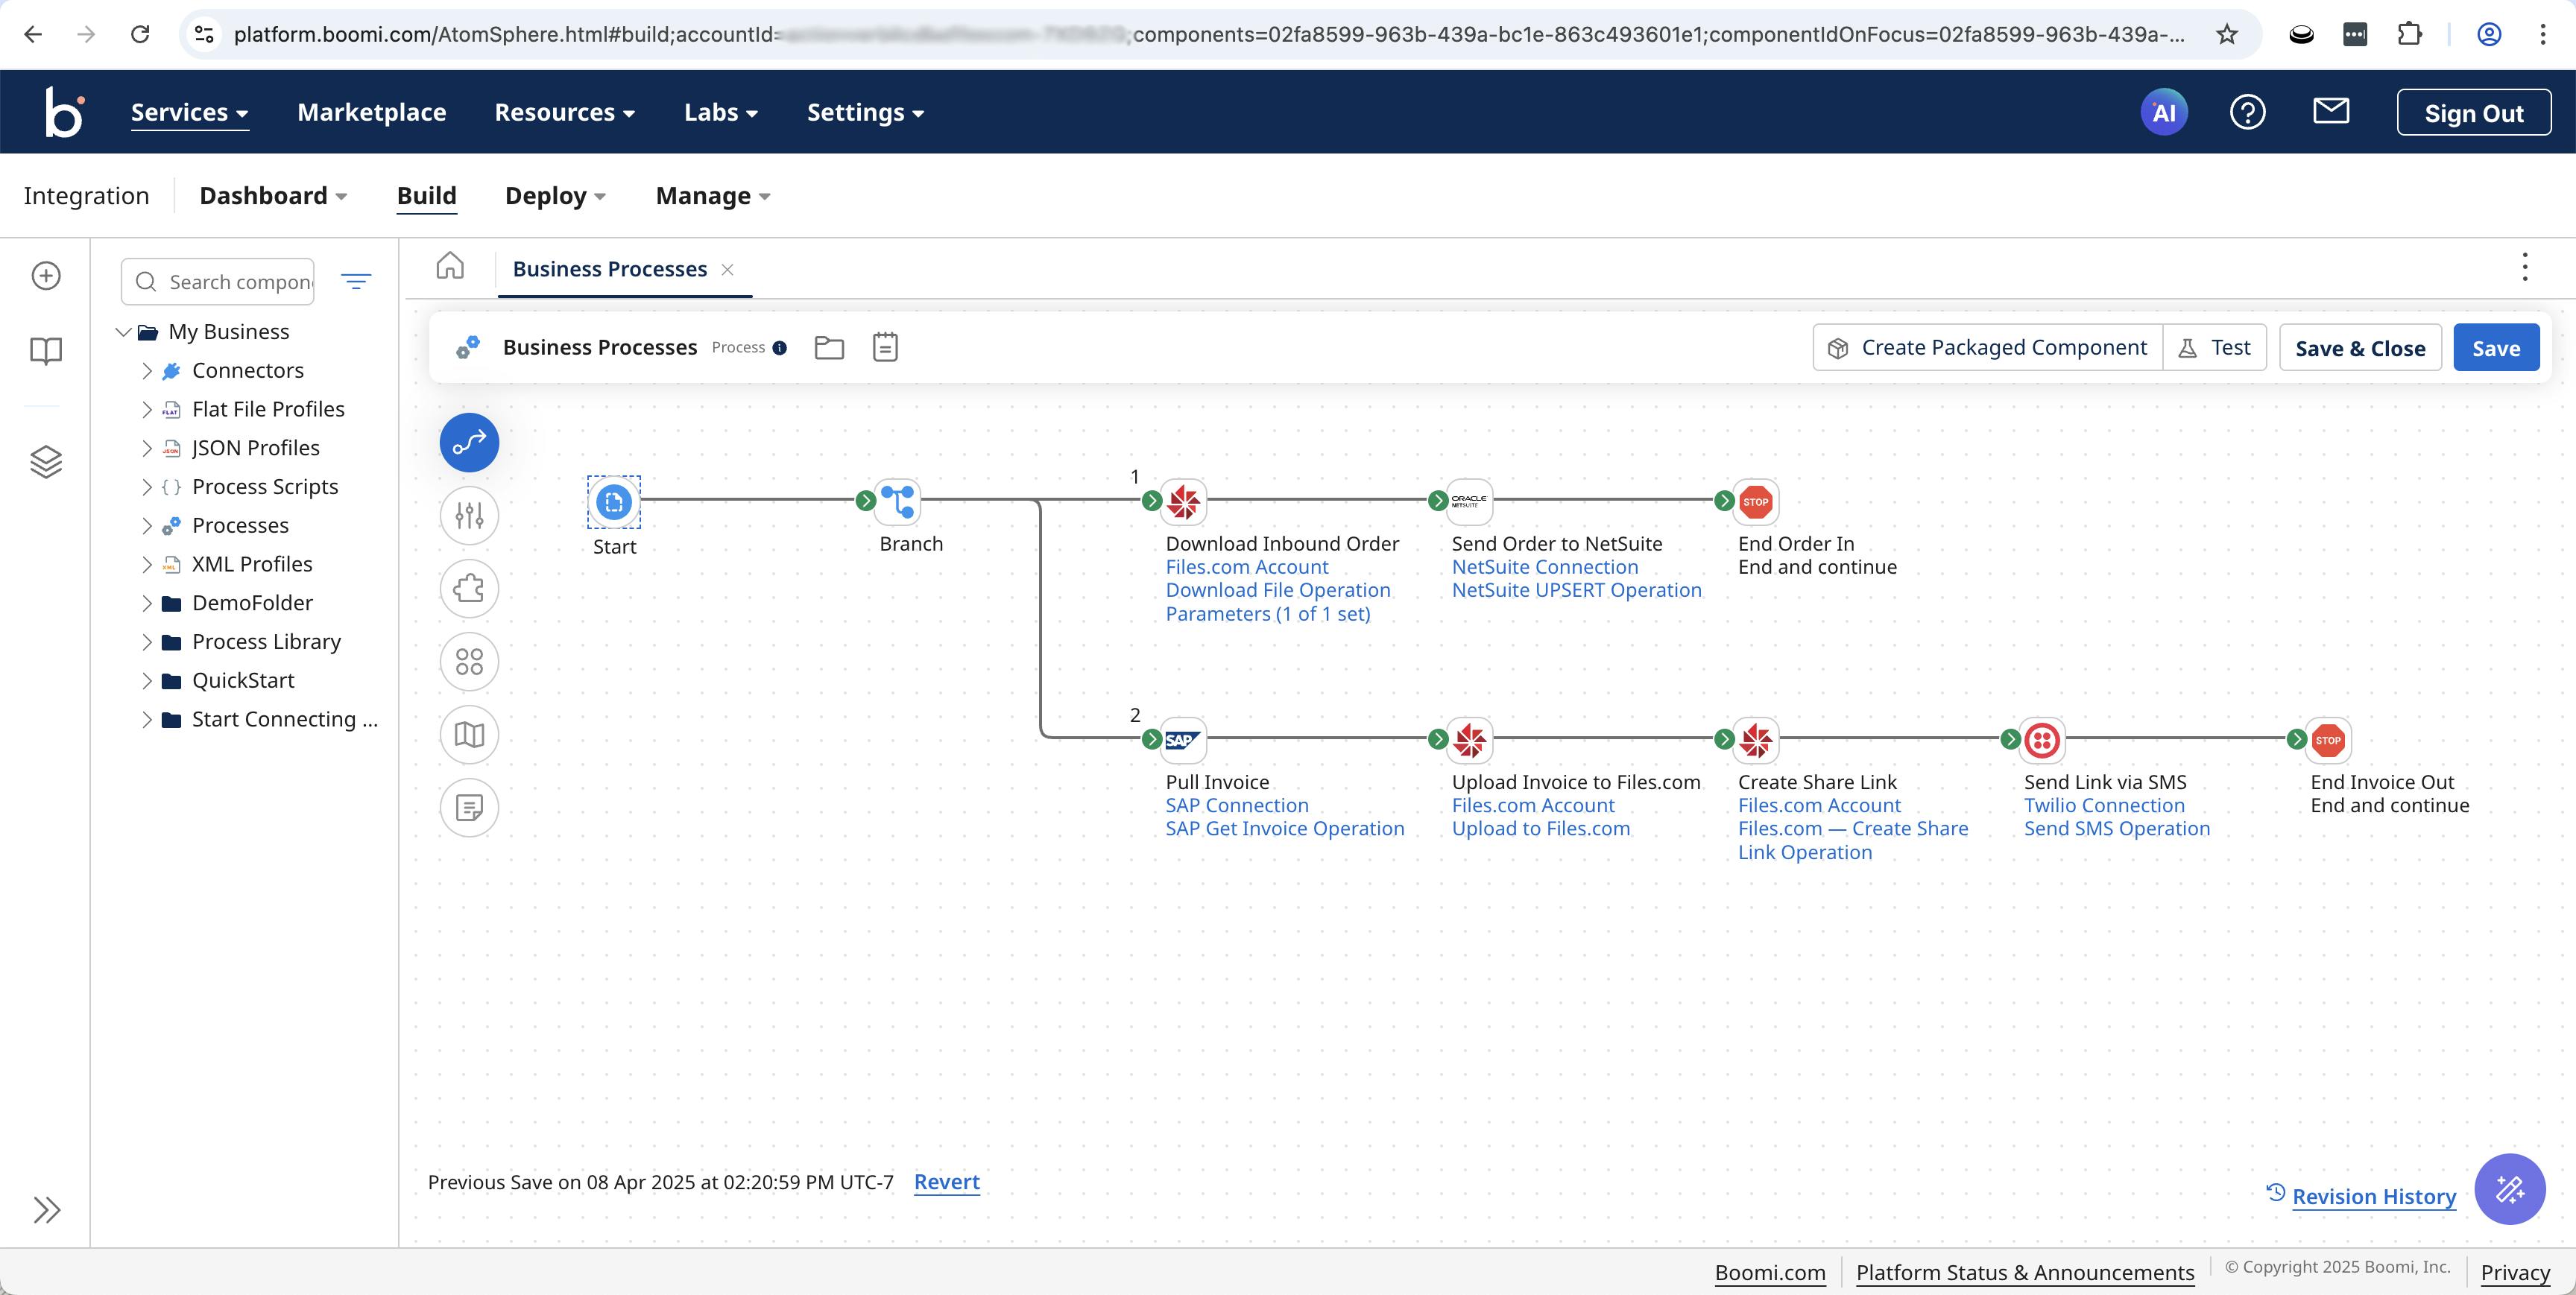Click the Twilio Send Link via SMS shape
Viewport: 2576px width, 1295px height.
tap(2042, 740)
